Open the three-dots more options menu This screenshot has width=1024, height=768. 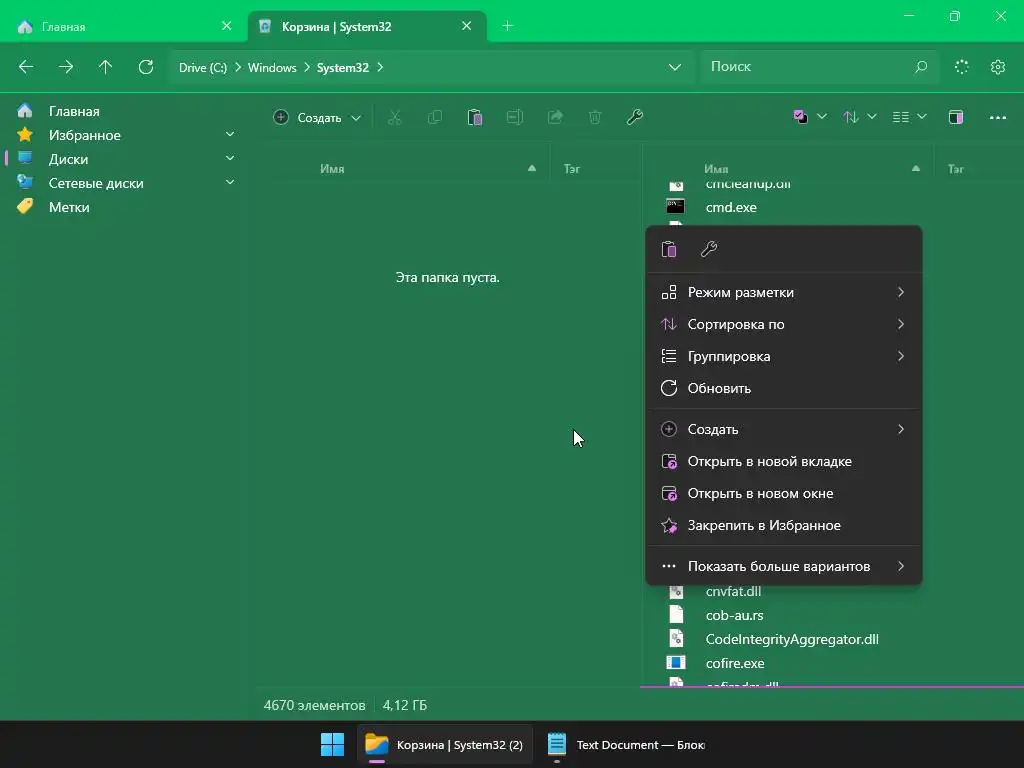[x=997, y=118]
